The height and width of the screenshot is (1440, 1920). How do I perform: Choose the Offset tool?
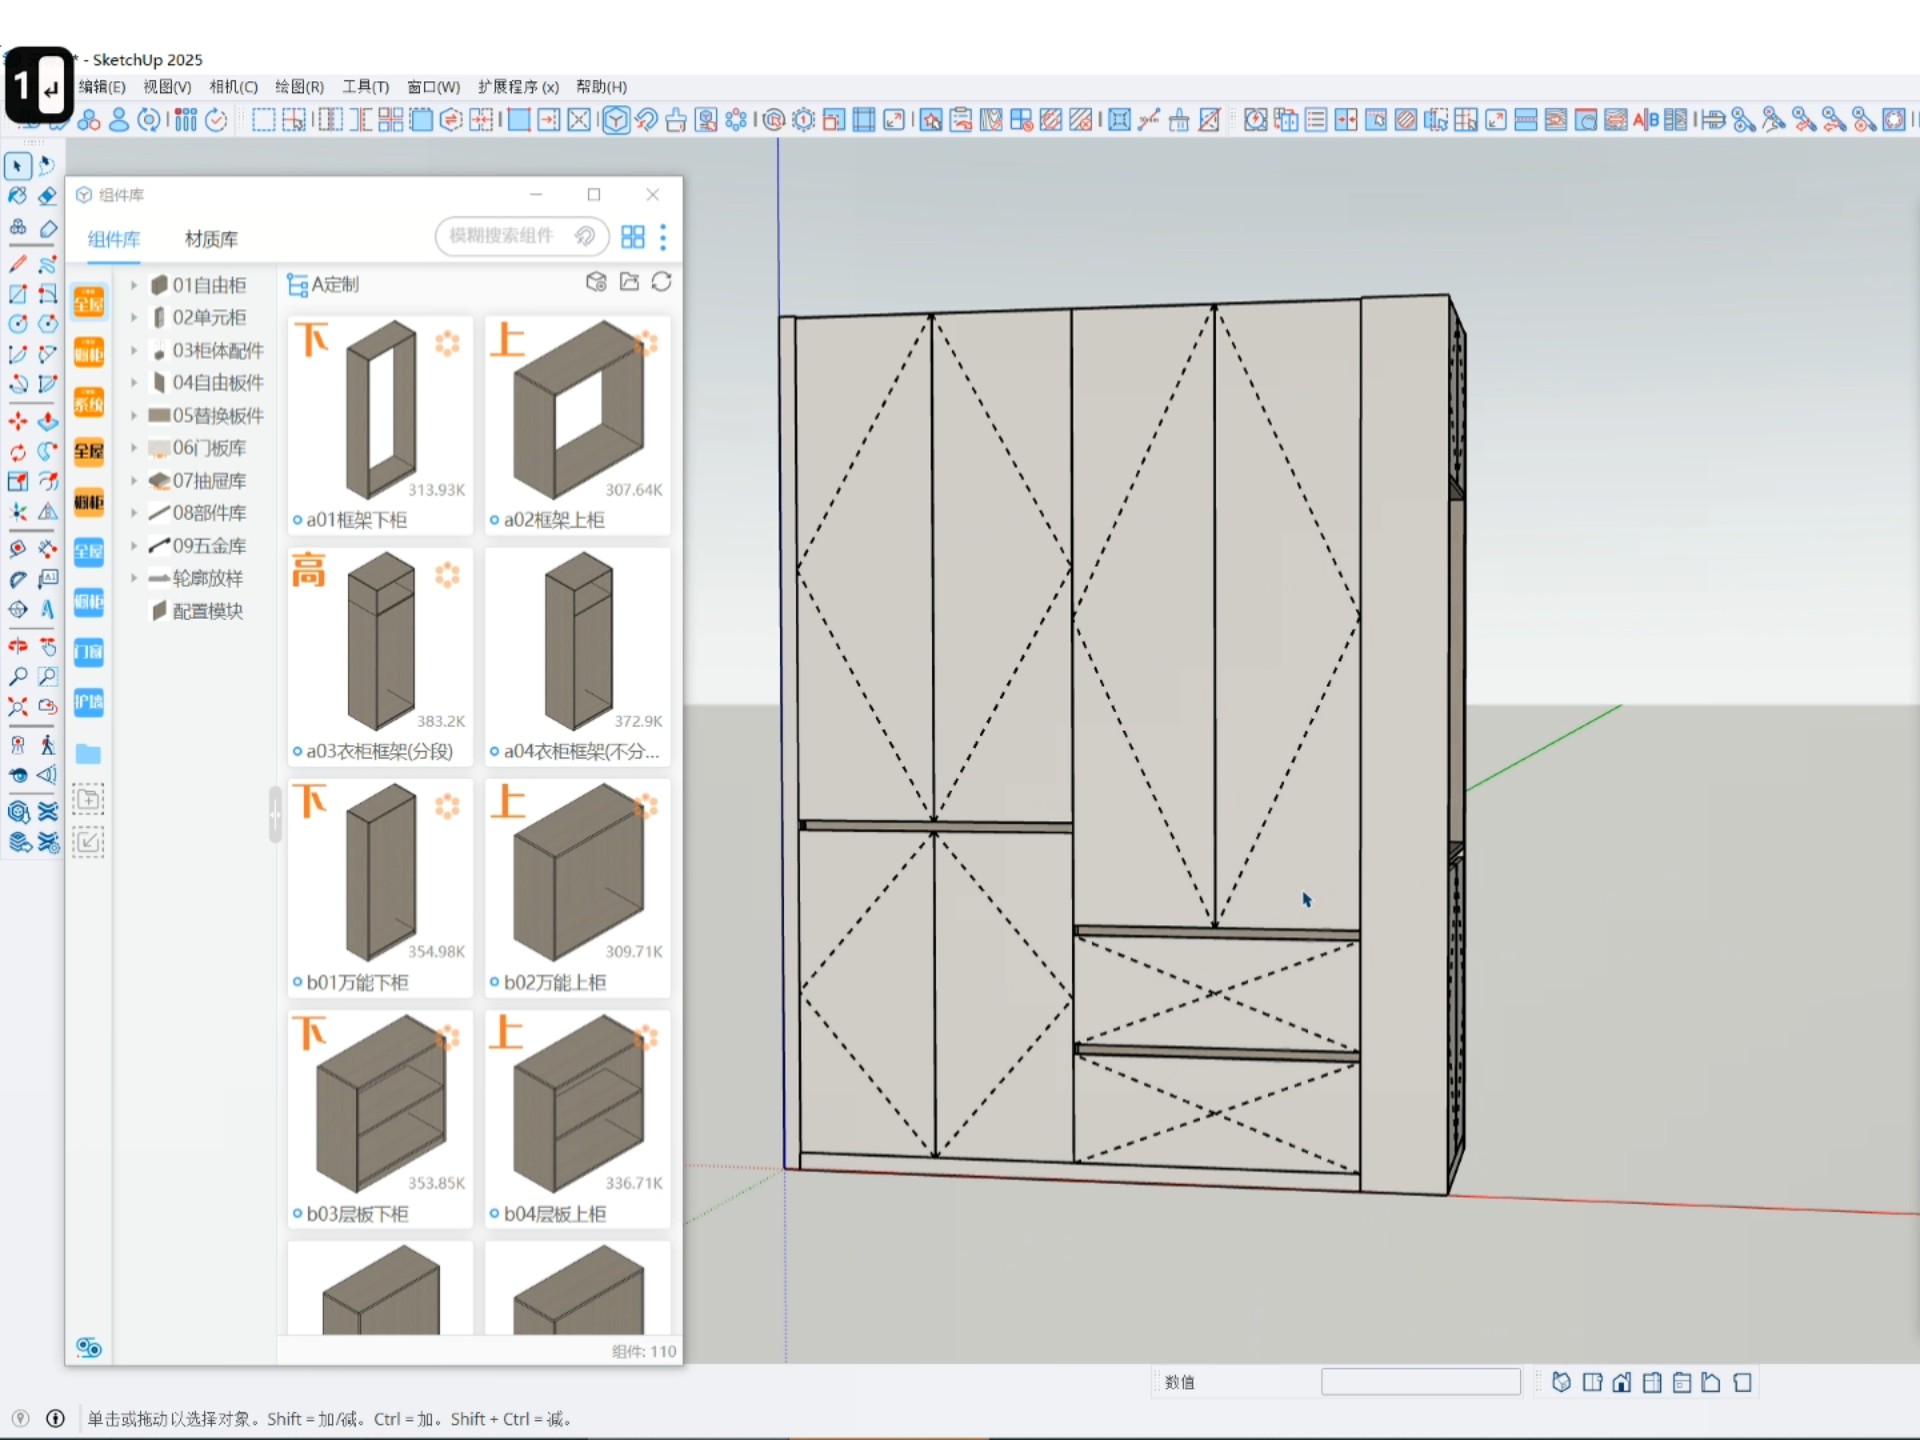click(x=47, y=481)
